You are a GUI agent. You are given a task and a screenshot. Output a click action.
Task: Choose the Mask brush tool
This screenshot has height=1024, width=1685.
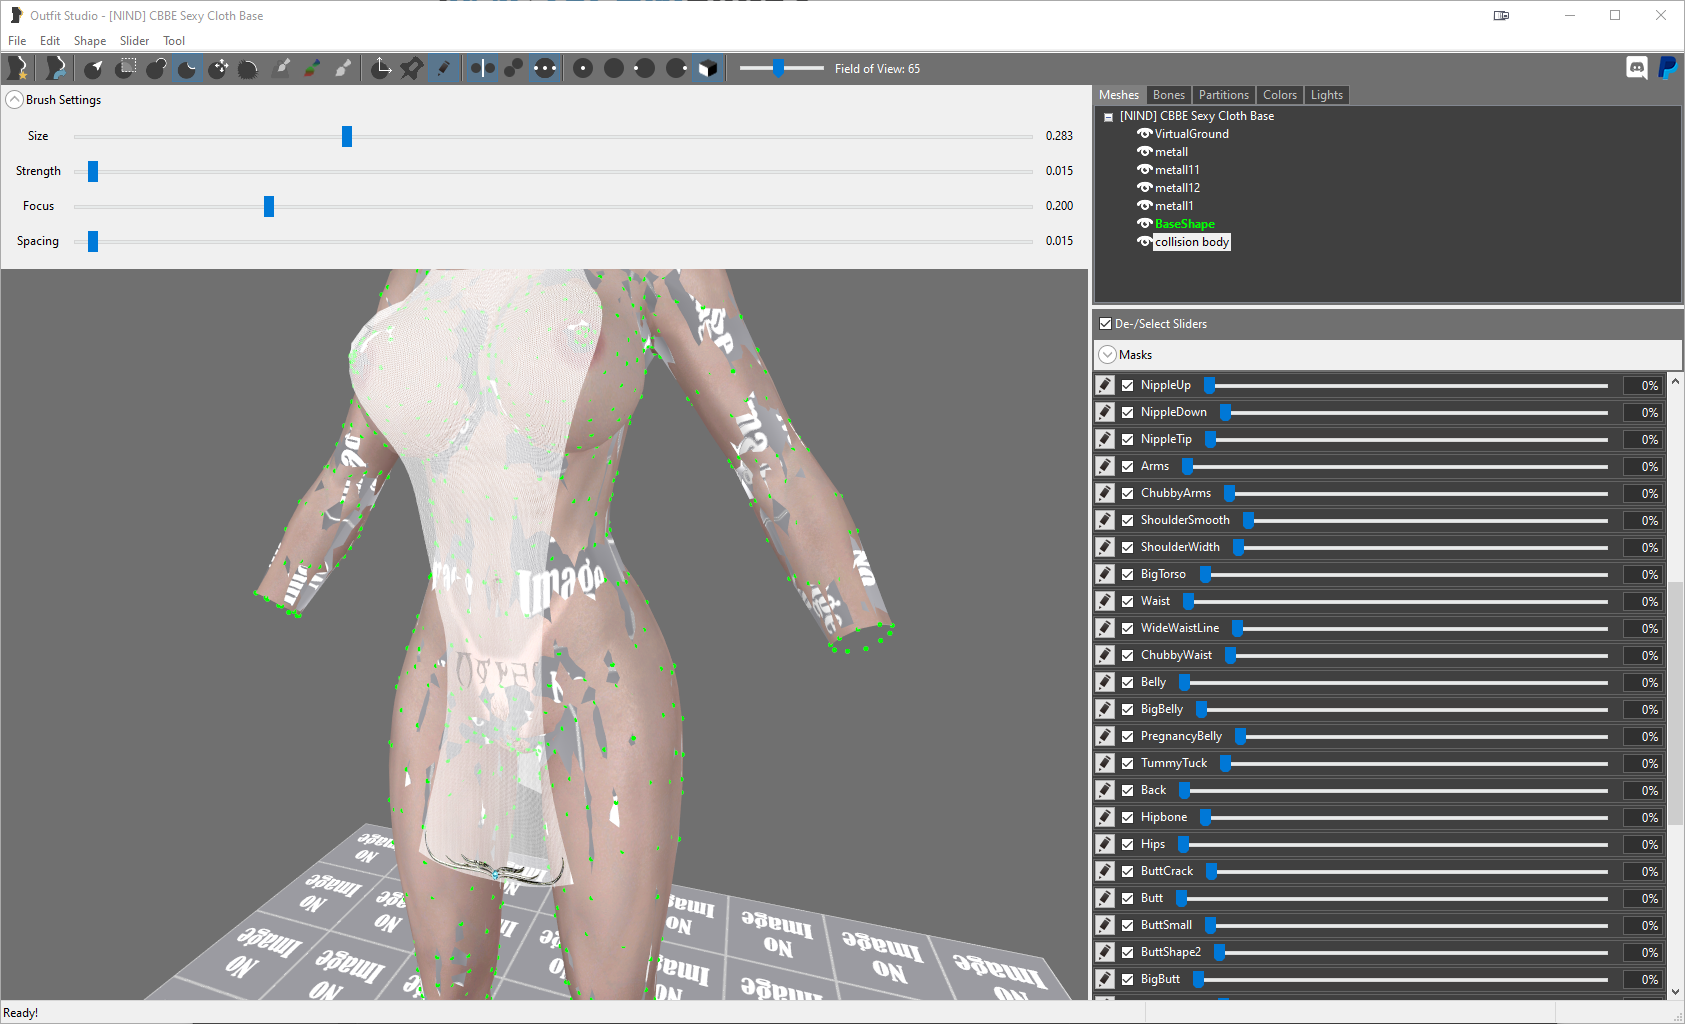click(126, 68)
